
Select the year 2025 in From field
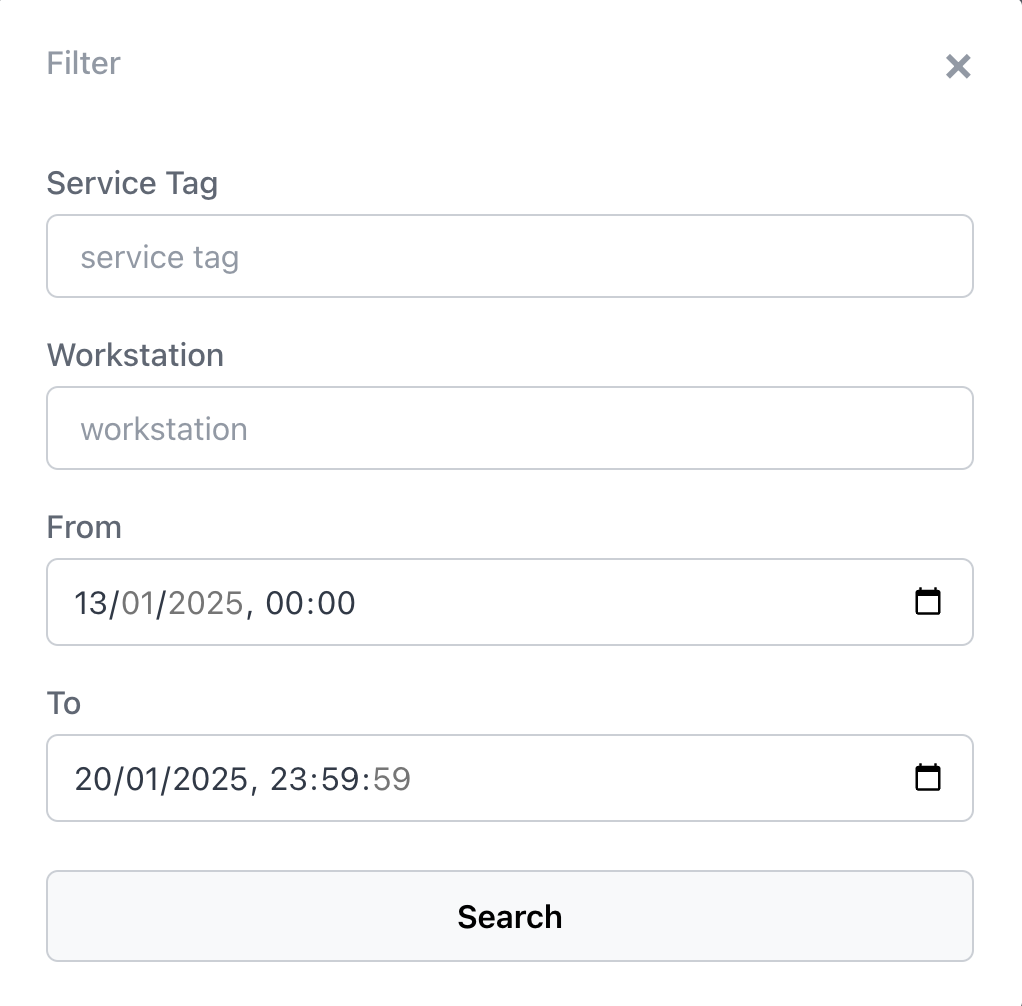click(x=205, y=603)
